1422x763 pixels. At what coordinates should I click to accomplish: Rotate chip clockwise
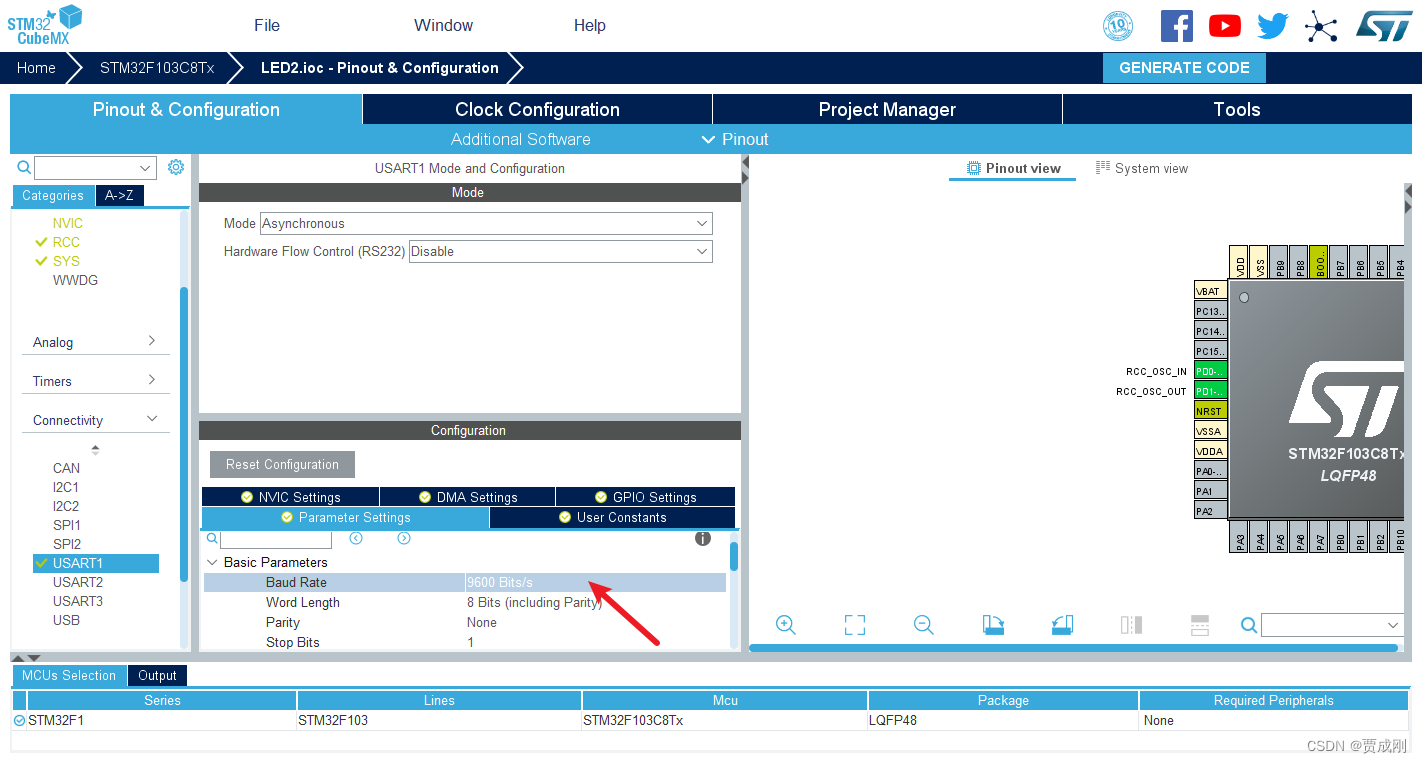[x=993, y=625]
